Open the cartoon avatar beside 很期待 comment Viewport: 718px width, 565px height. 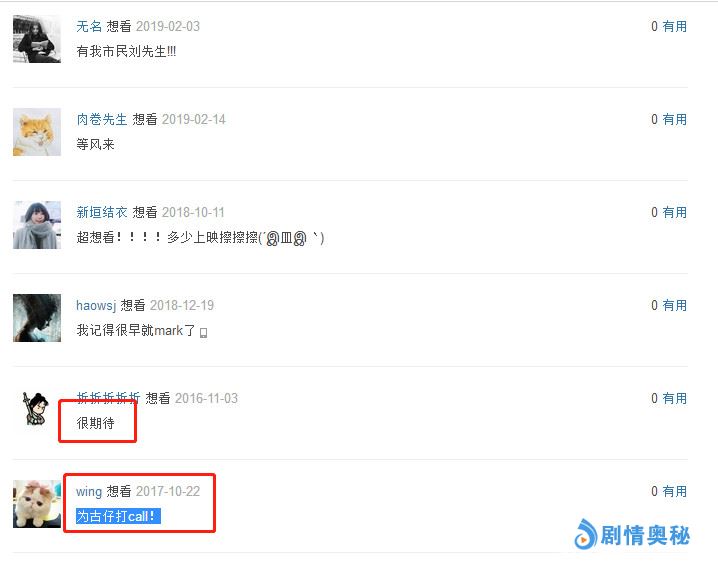pyautogui.click(x=37, y=409)
